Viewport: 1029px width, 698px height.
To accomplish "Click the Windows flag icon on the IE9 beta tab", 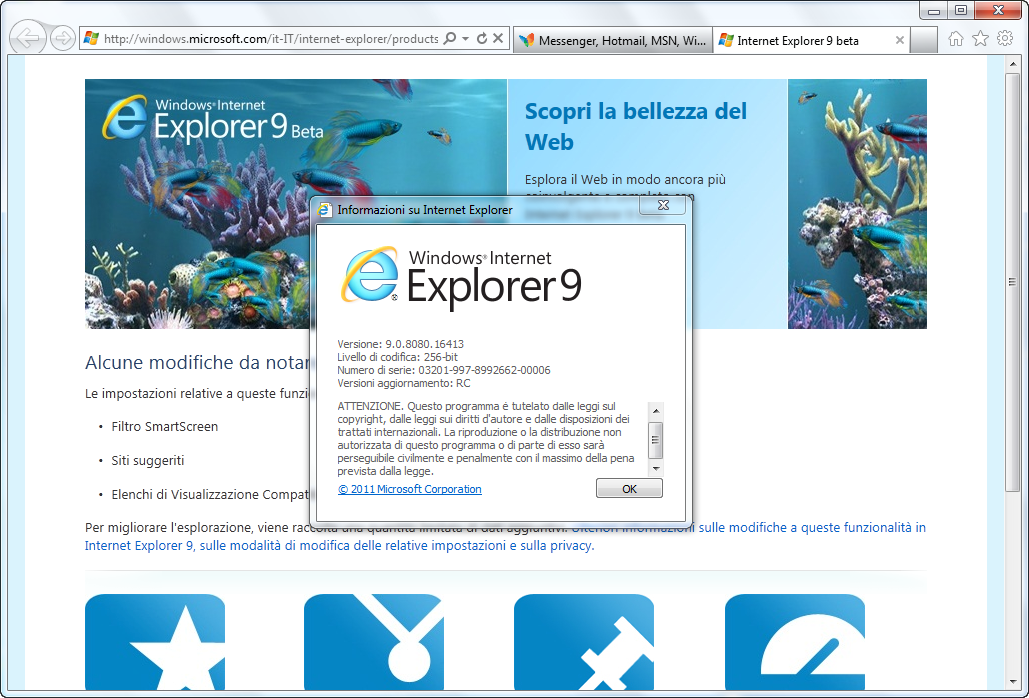I will (x=725, y=41).
